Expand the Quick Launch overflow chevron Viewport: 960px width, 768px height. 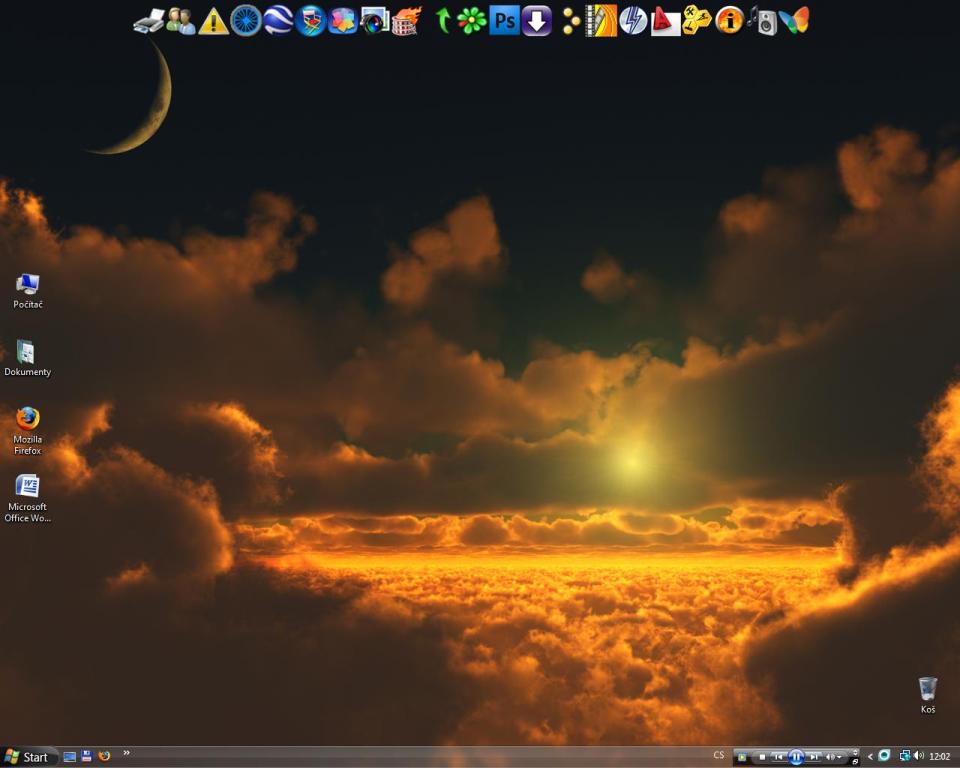point(127,753)
